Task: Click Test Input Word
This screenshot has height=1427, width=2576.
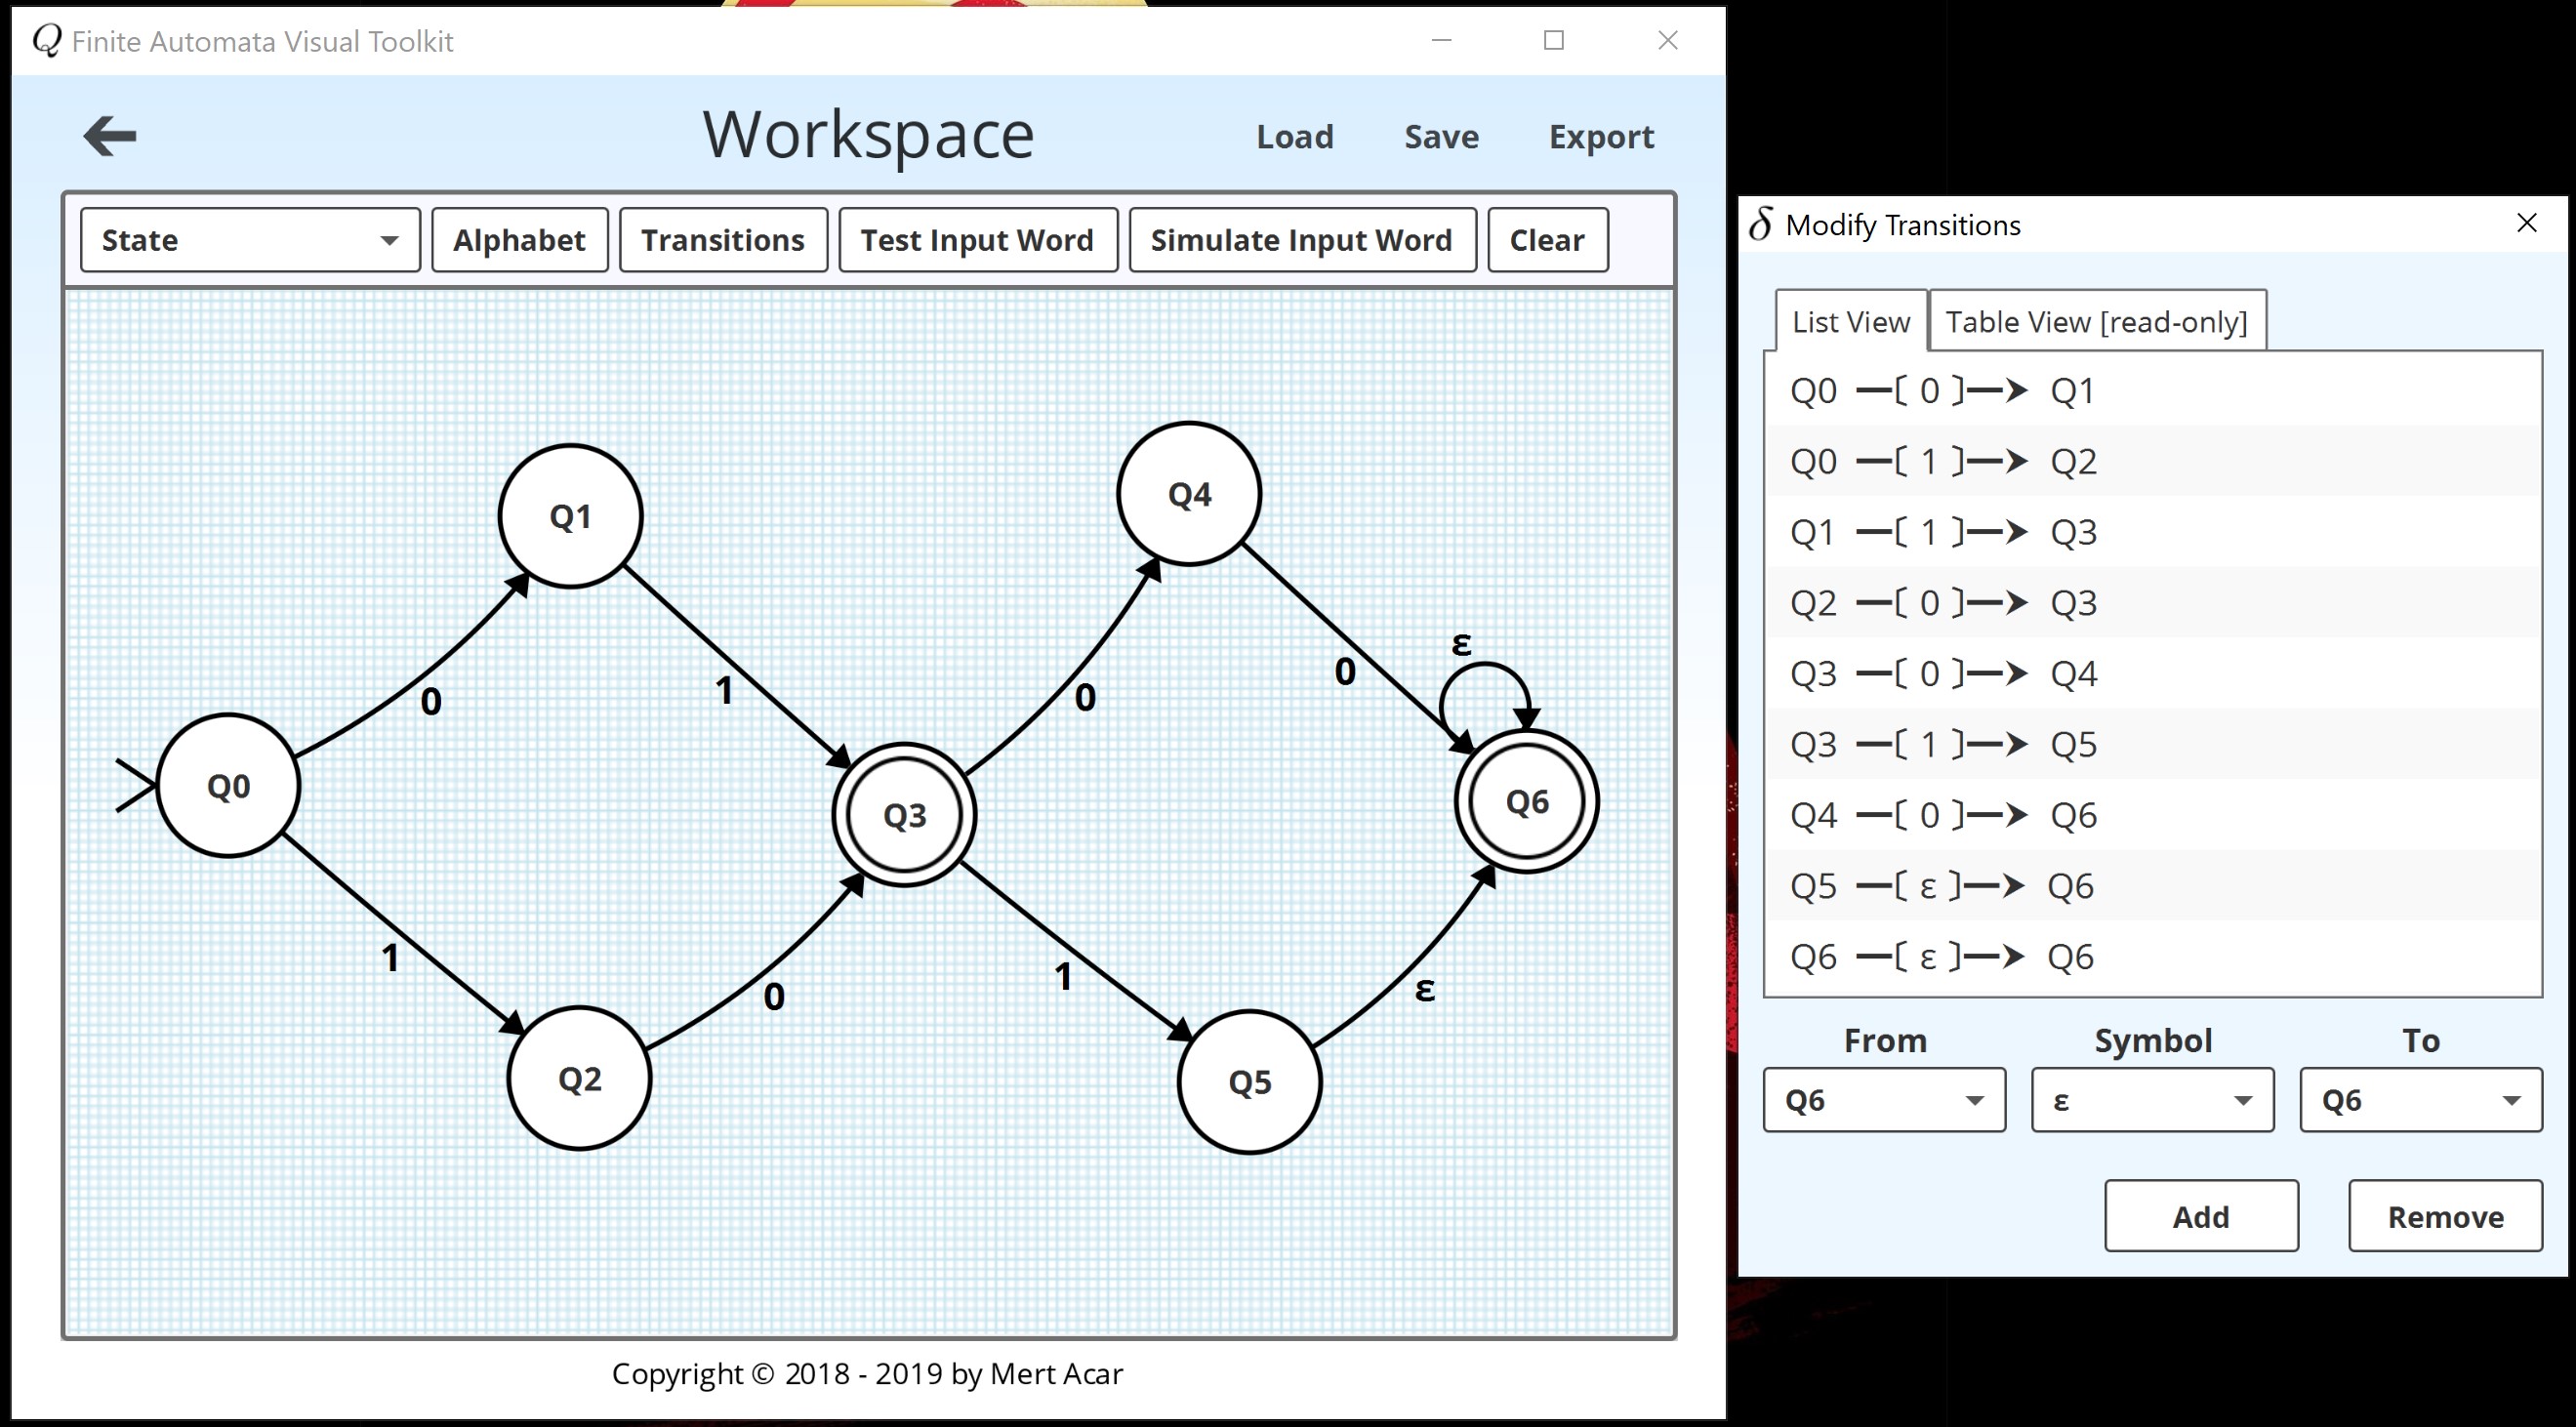Action: click(977, 240)
